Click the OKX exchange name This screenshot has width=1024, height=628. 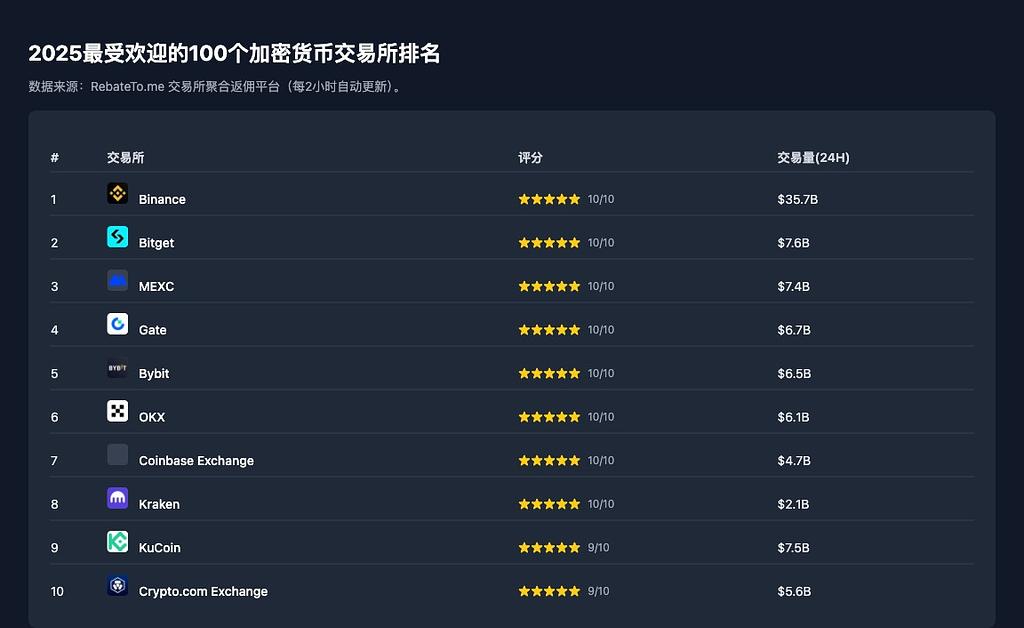(x=152, y=417)
